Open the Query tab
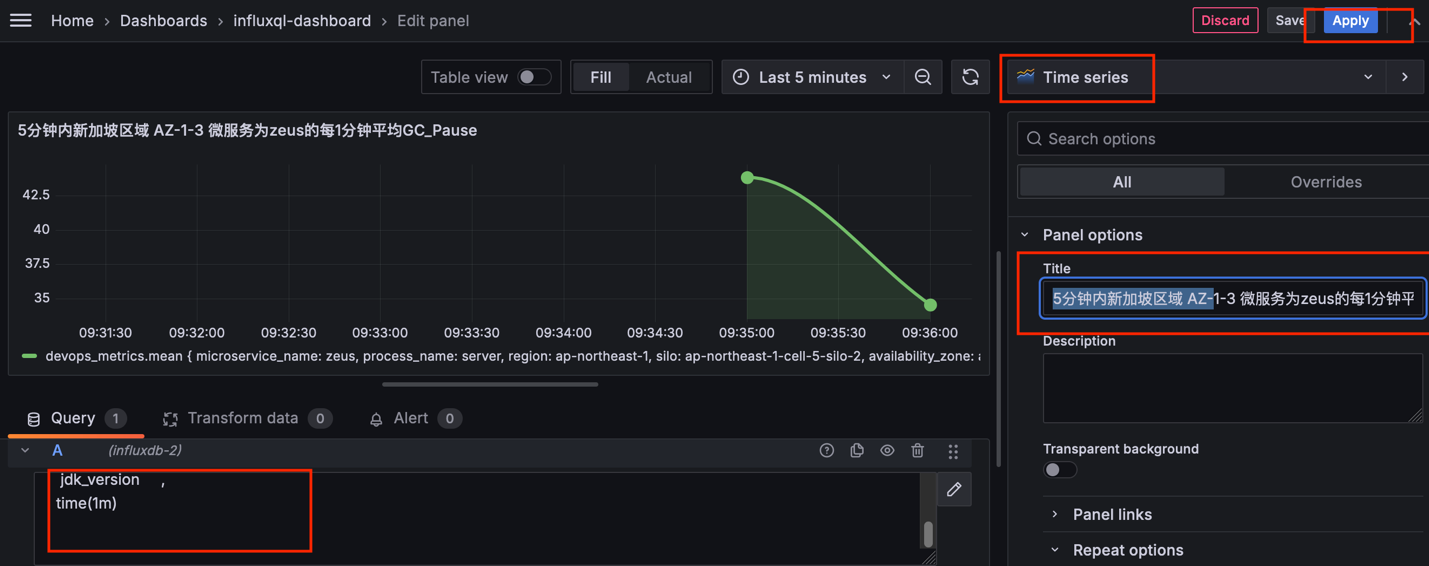 coord(76,418)
